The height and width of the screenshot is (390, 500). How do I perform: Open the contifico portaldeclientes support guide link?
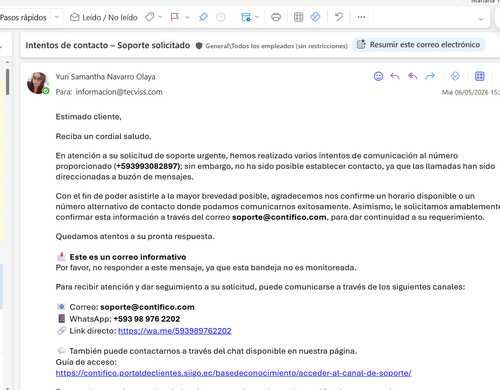tap(234, 373)
